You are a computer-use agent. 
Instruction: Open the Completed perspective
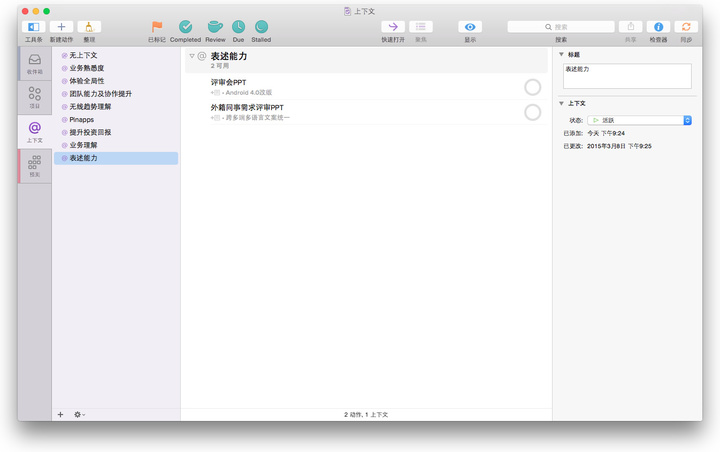coord(185,27)
